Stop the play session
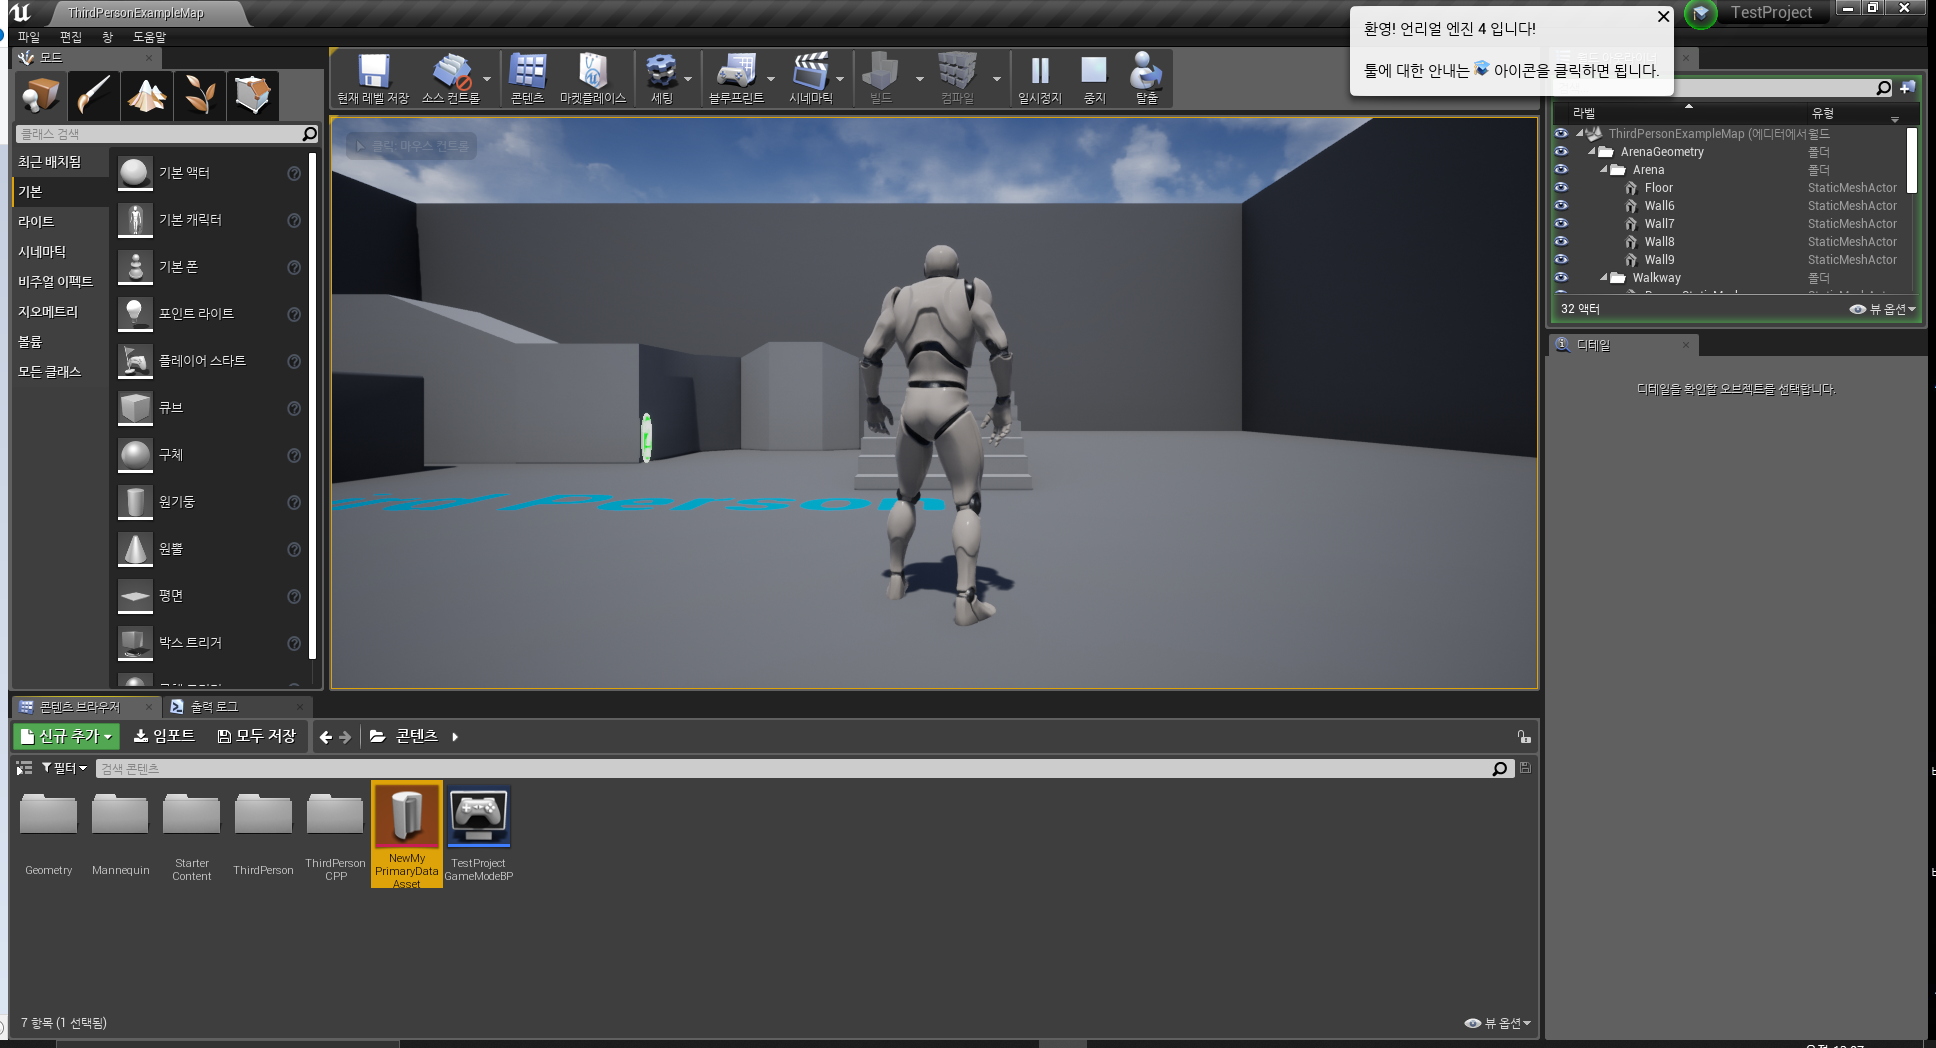The image size is (1936, 1048). click(x=1094, y=78)
